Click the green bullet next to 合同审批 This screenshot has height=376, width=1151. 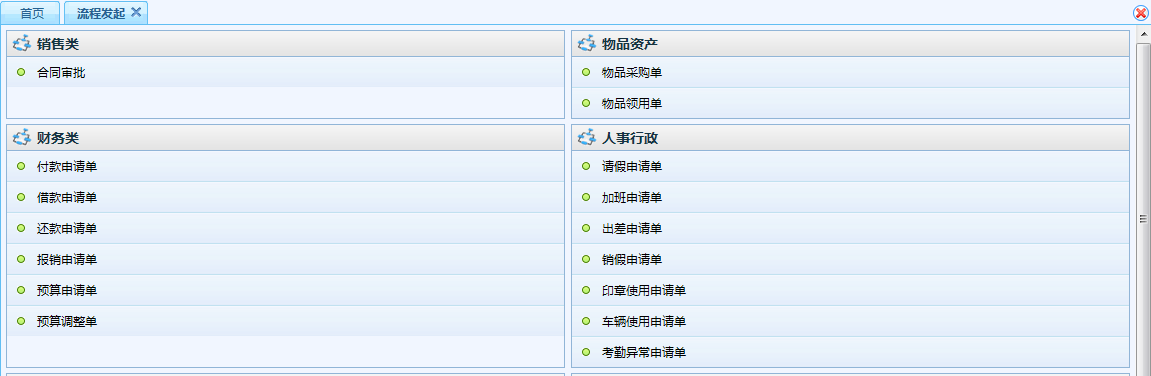click(21, 72)
